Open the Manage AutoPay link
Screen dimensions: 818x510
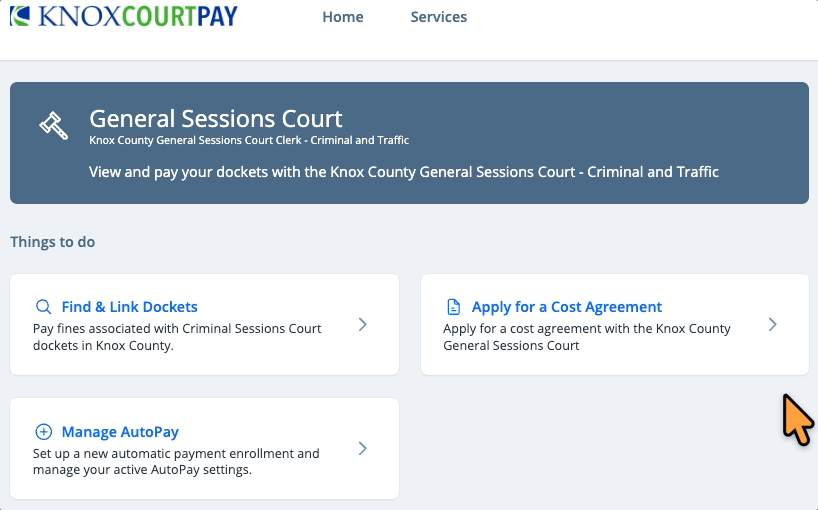120,432
